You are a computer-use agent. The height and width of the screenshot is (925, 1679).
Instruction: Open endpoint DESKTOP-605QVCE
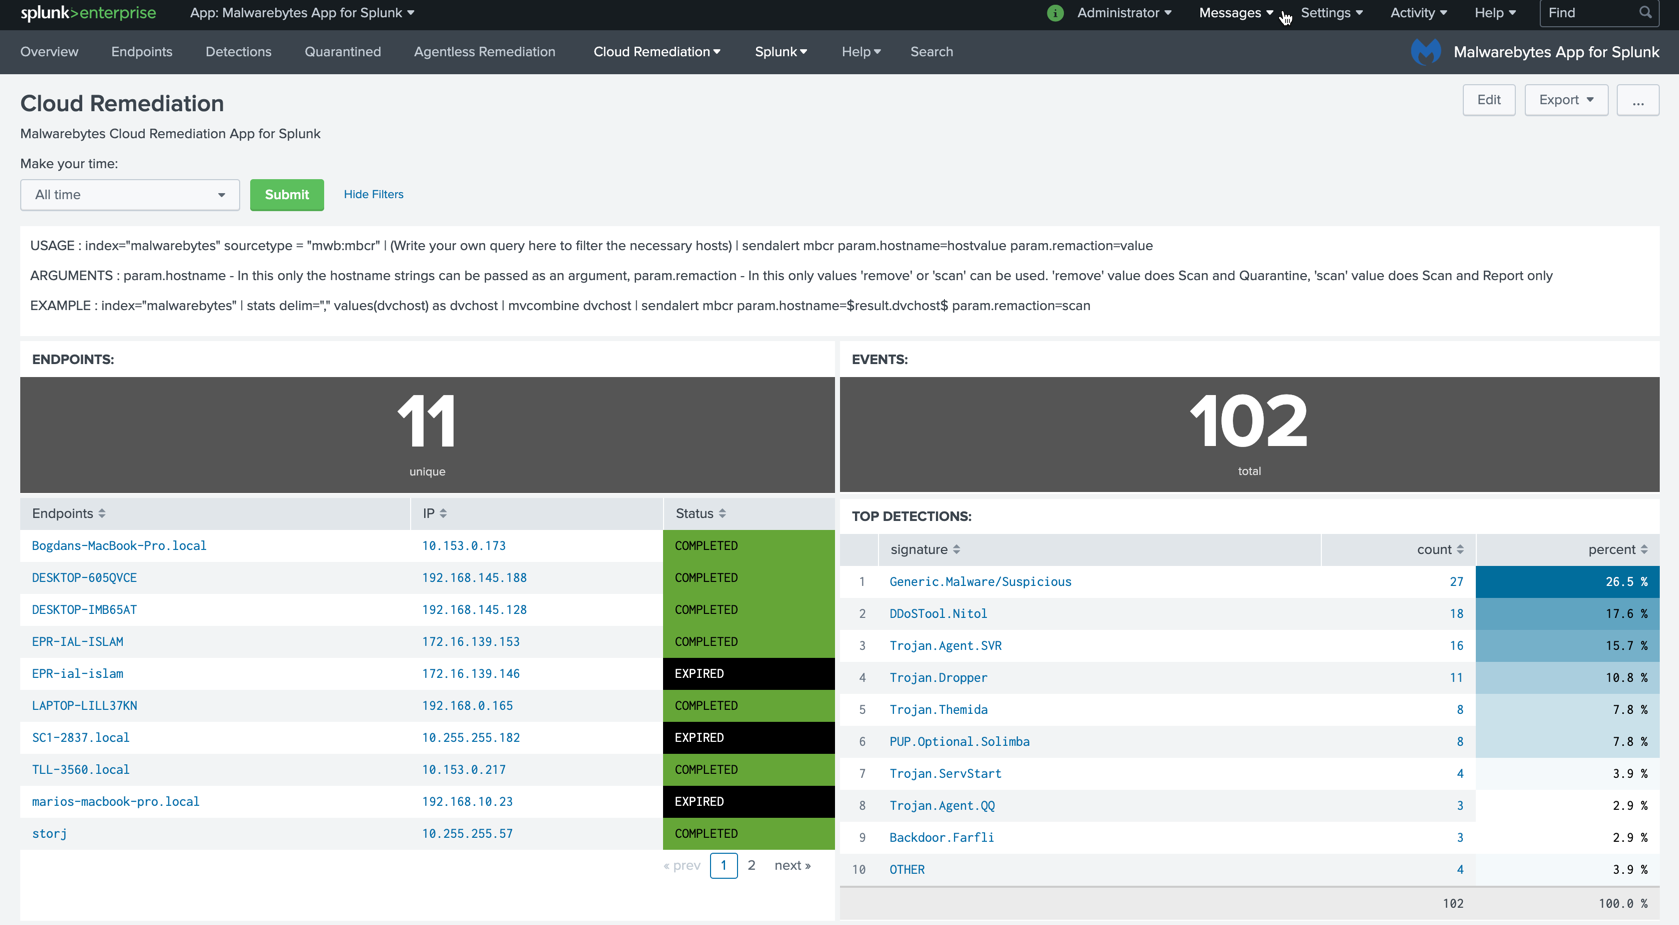click(84, 578)
